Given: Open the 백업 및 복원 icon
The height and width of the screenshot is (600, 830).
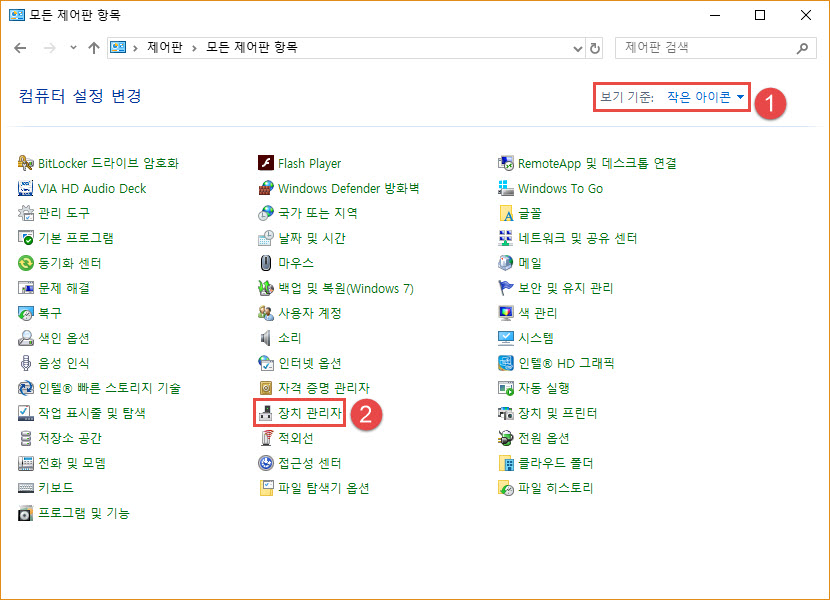Looking at the screenshot, I should coord(266,288).
